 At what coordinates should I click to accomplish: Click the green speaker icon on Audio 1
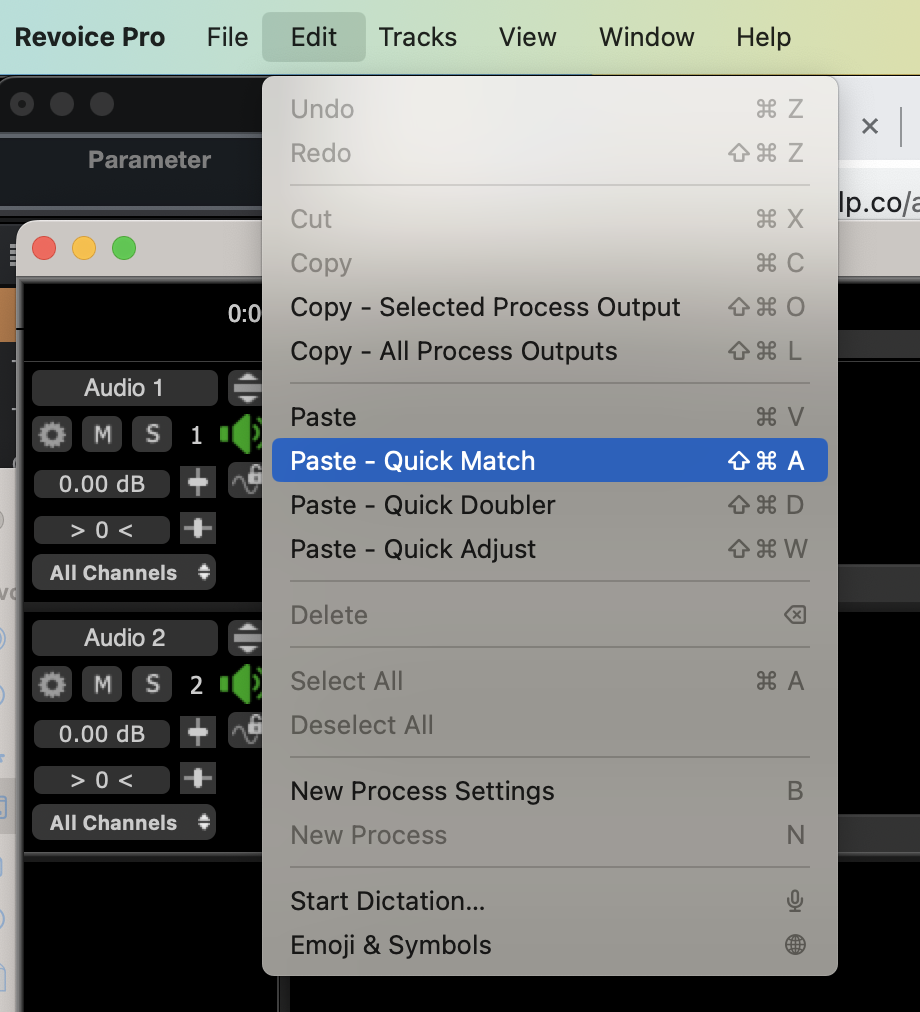pos(240,434)
